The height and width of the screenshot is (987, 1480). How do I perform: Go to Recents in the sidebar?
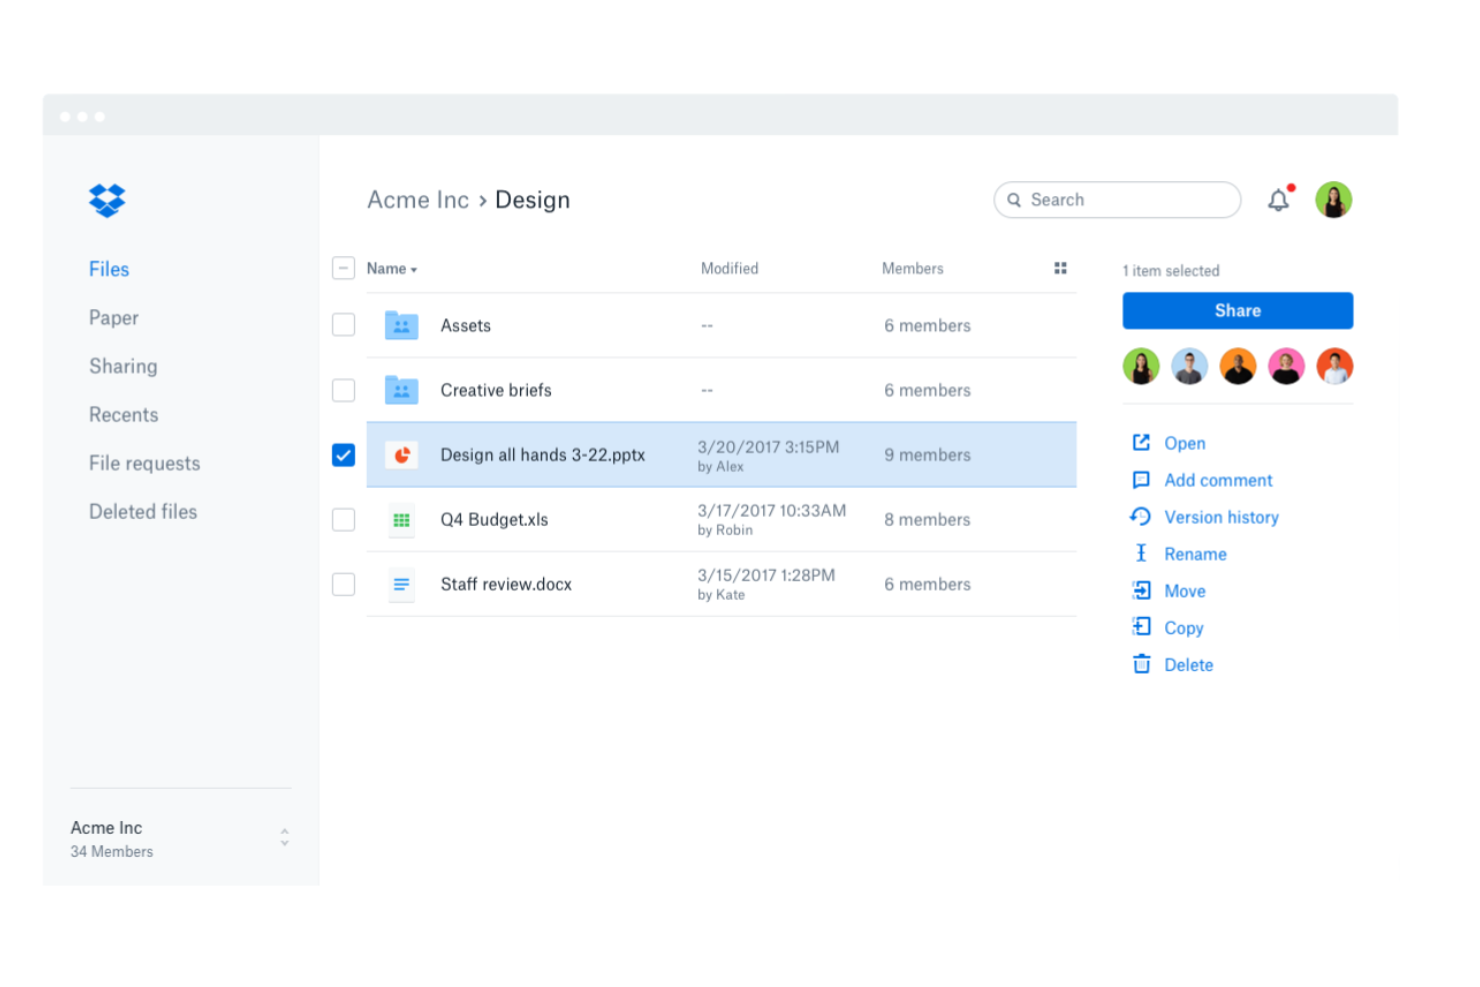coord(123,414)
